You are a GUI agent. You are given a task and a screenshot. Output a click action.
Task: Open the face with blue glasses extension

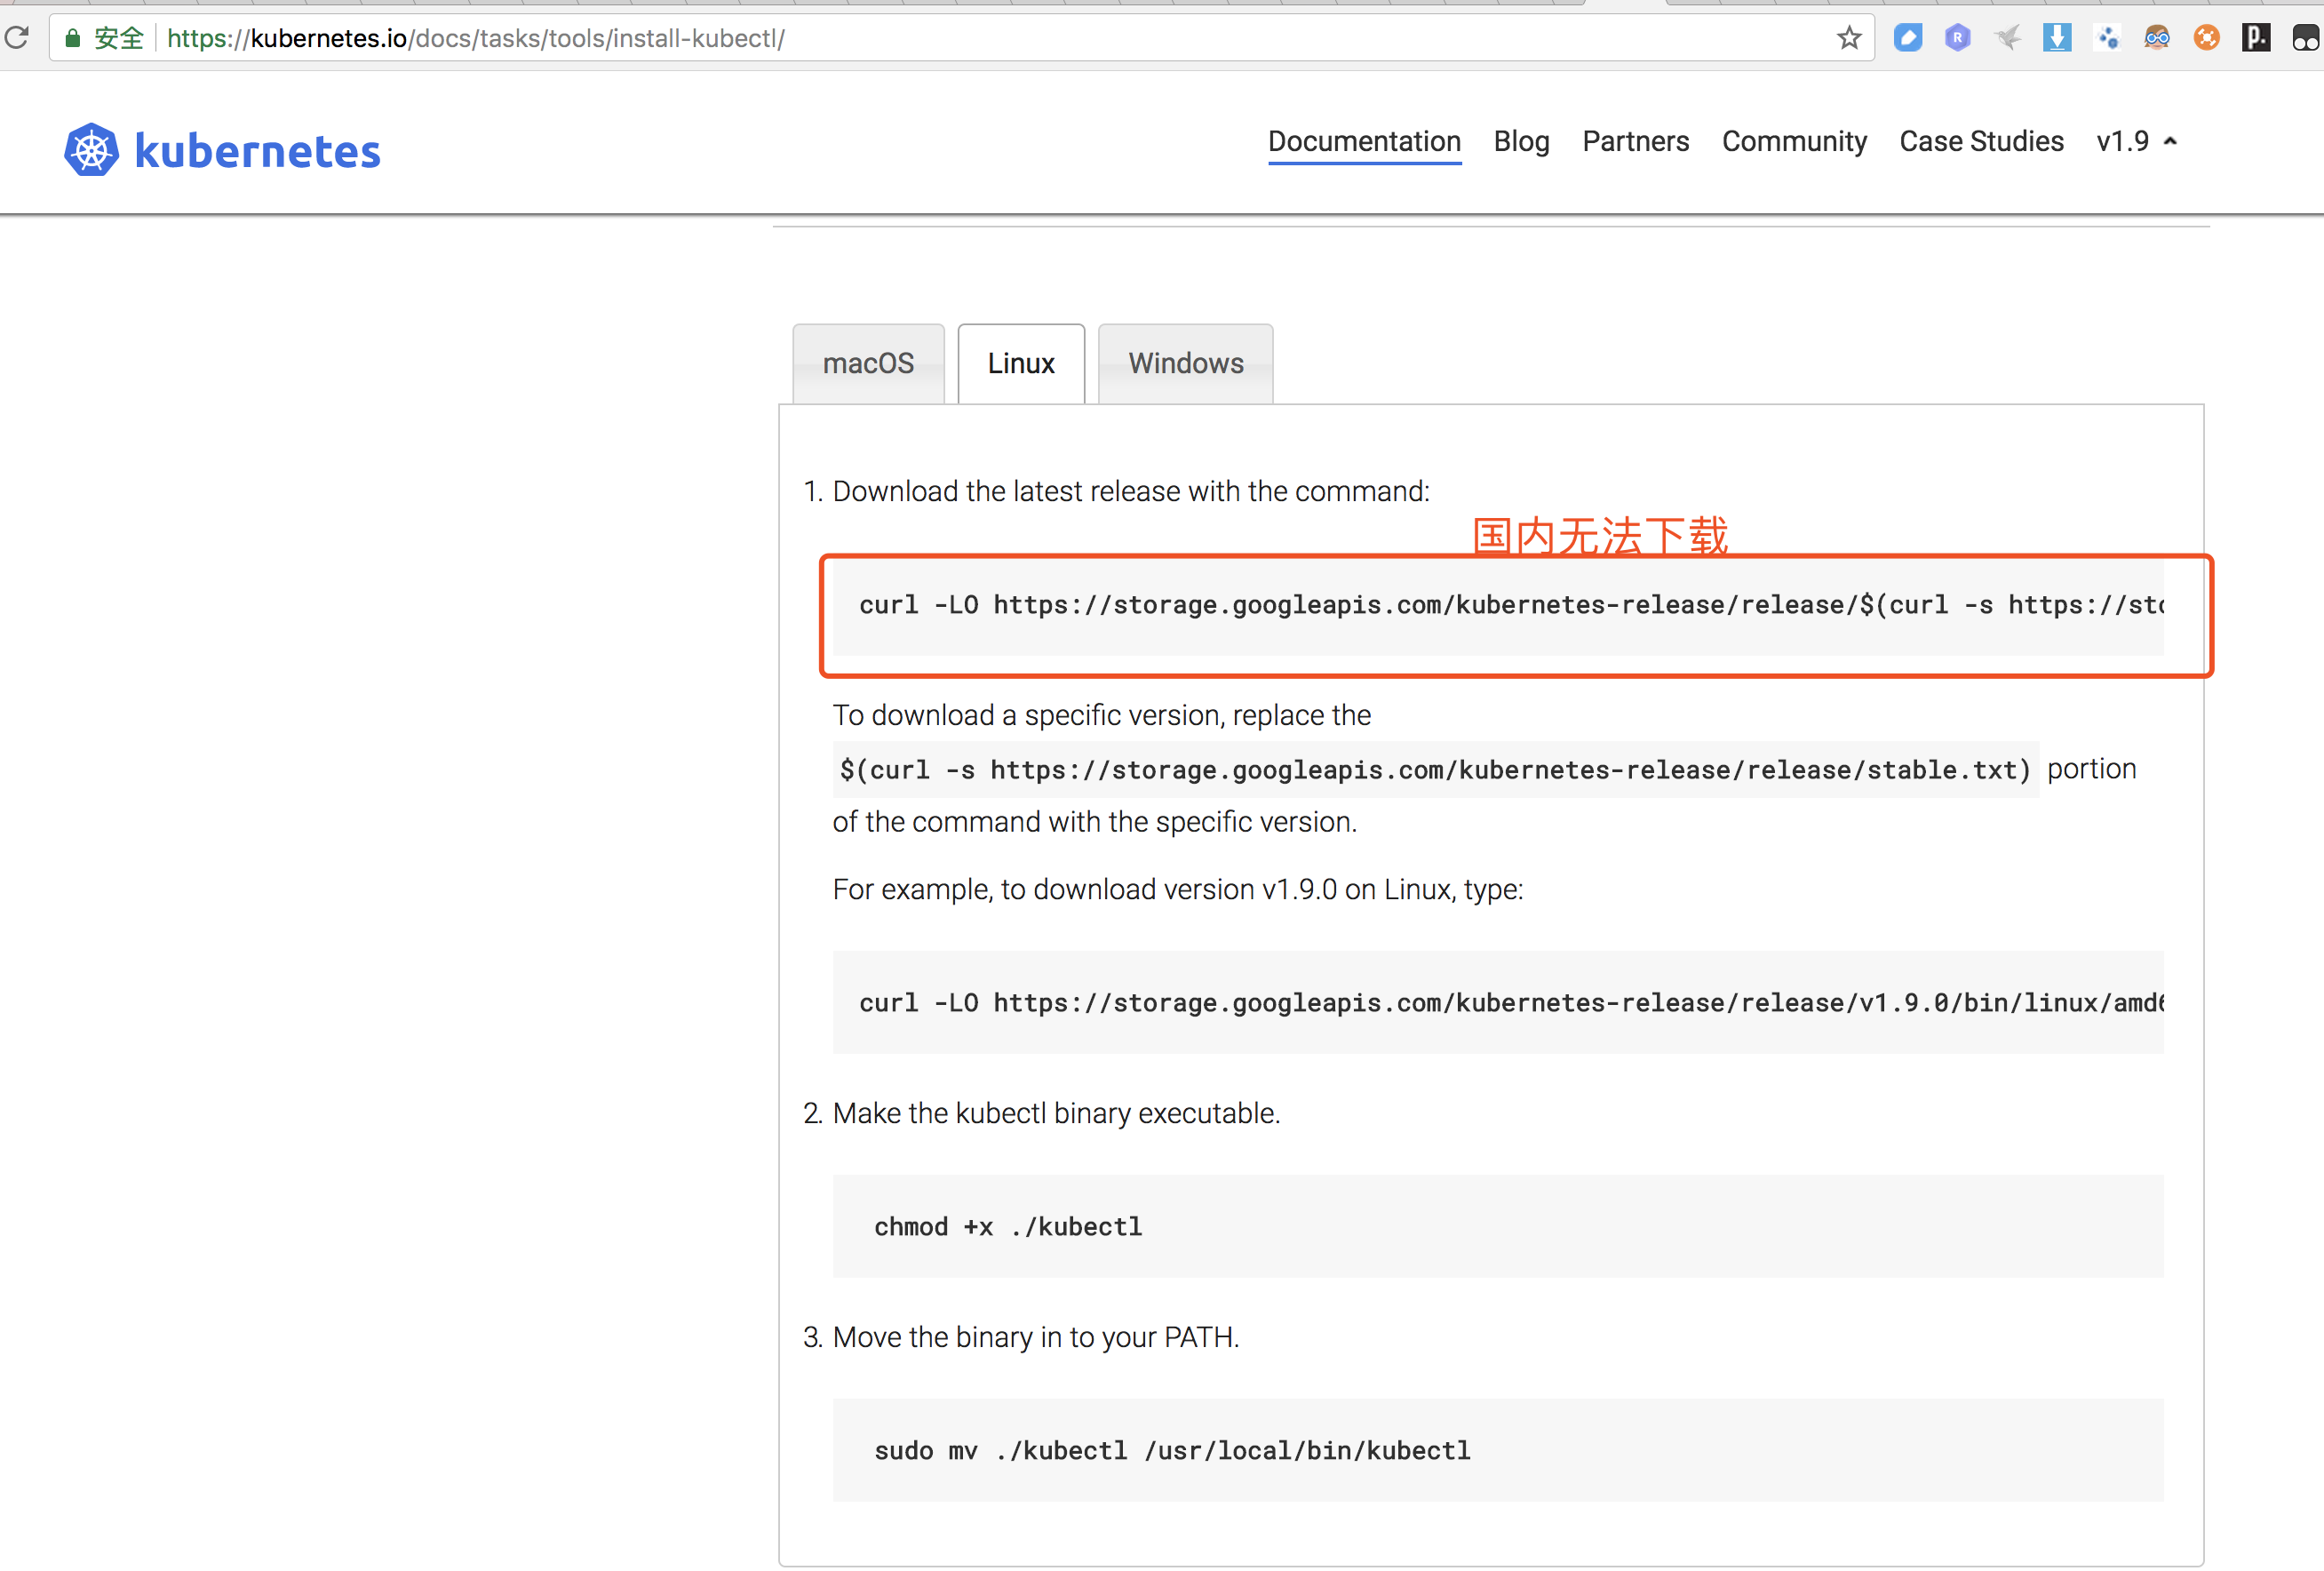(x=2157, y=38)
